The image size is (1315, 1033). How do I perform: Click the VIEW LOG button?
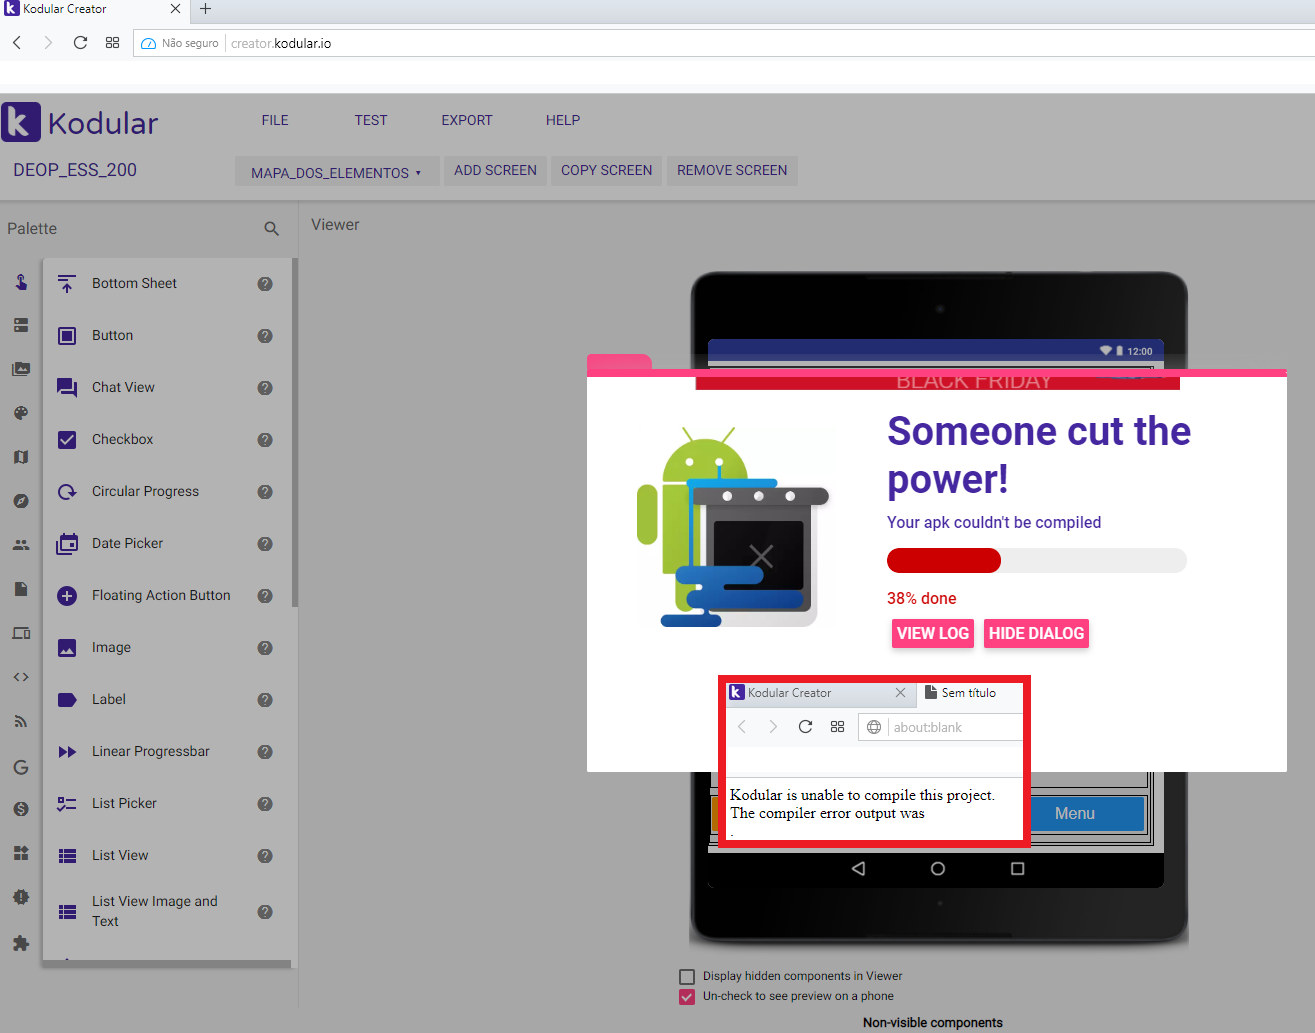coord(932,633)
